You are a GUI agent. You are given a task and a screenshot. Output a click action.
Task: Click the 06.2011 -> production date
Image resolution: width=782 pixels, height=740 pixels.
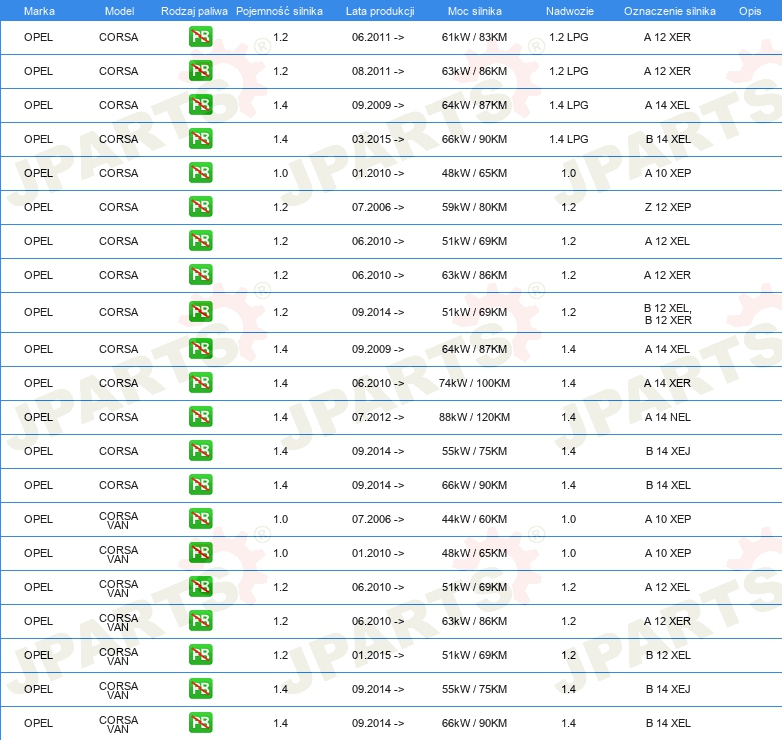[378, 37]
